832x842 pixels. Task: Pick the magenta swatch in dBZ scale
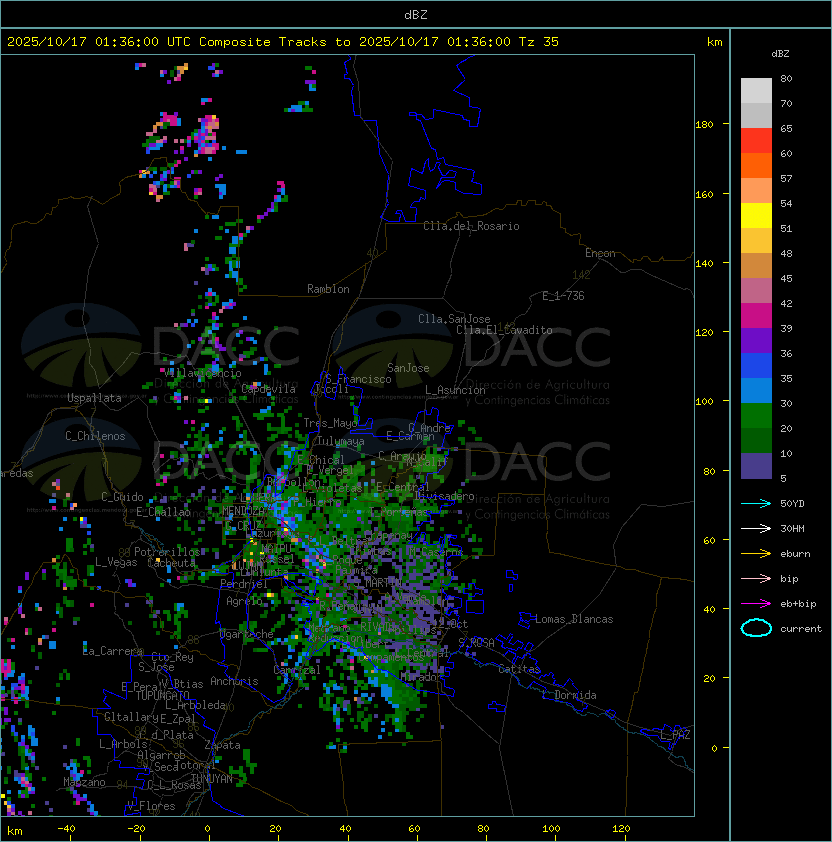click(756, 316)
